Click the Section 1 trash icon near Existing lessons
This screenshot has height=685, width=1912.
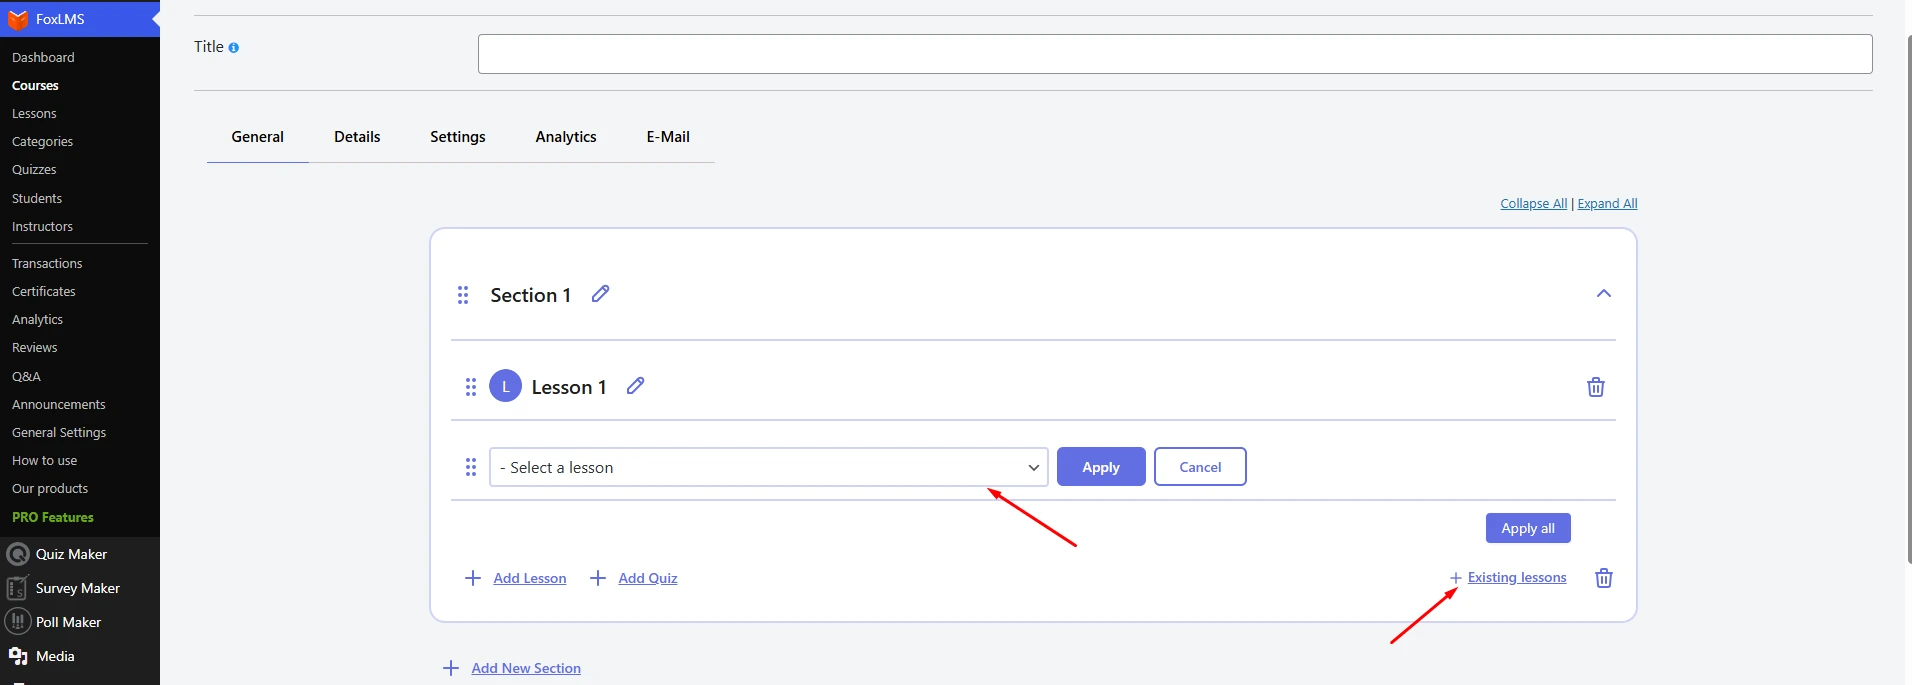click(1603, 578)
